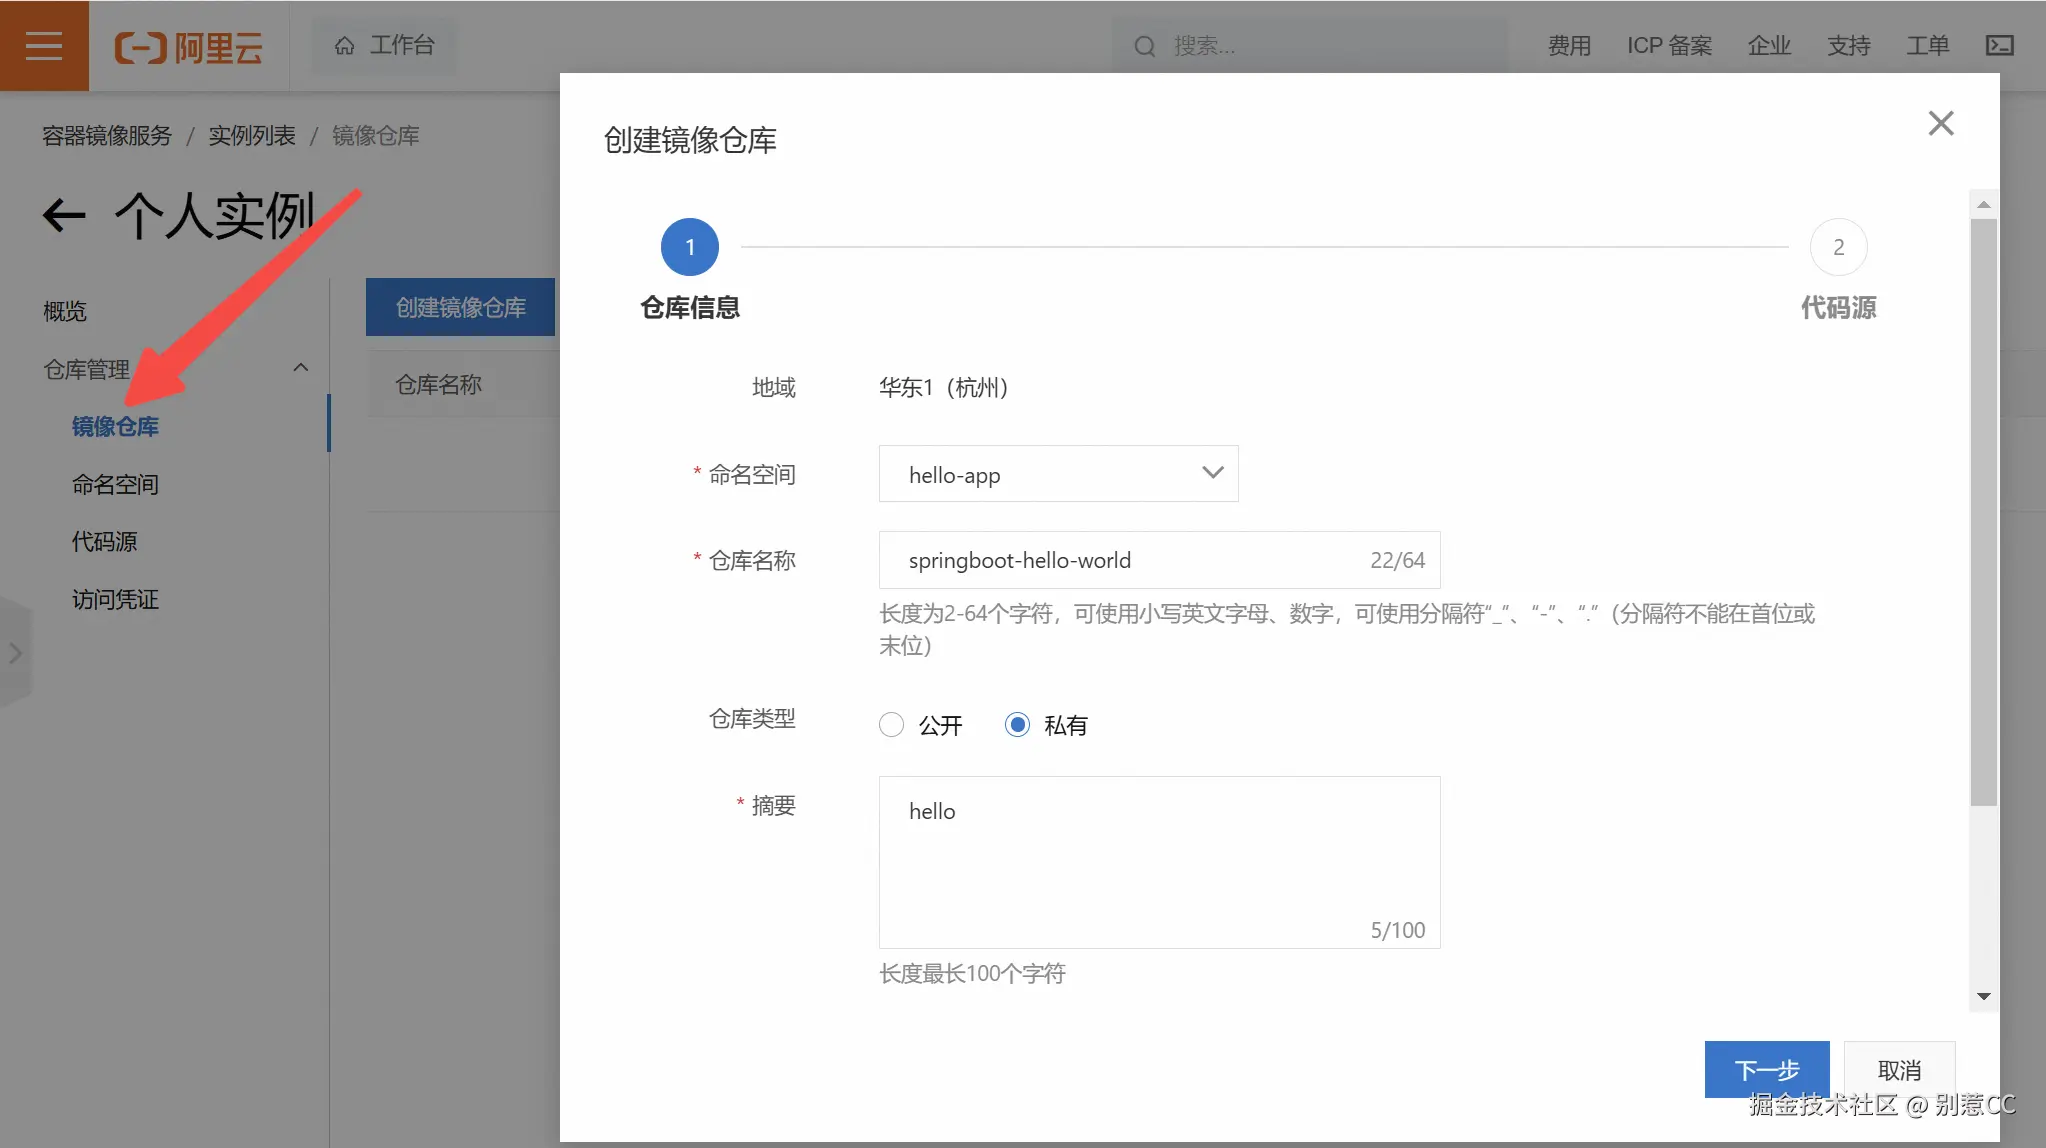This screenshot has width=2046, height=1148.
Task: Click the 下一步 button
Action: 1766,1069
